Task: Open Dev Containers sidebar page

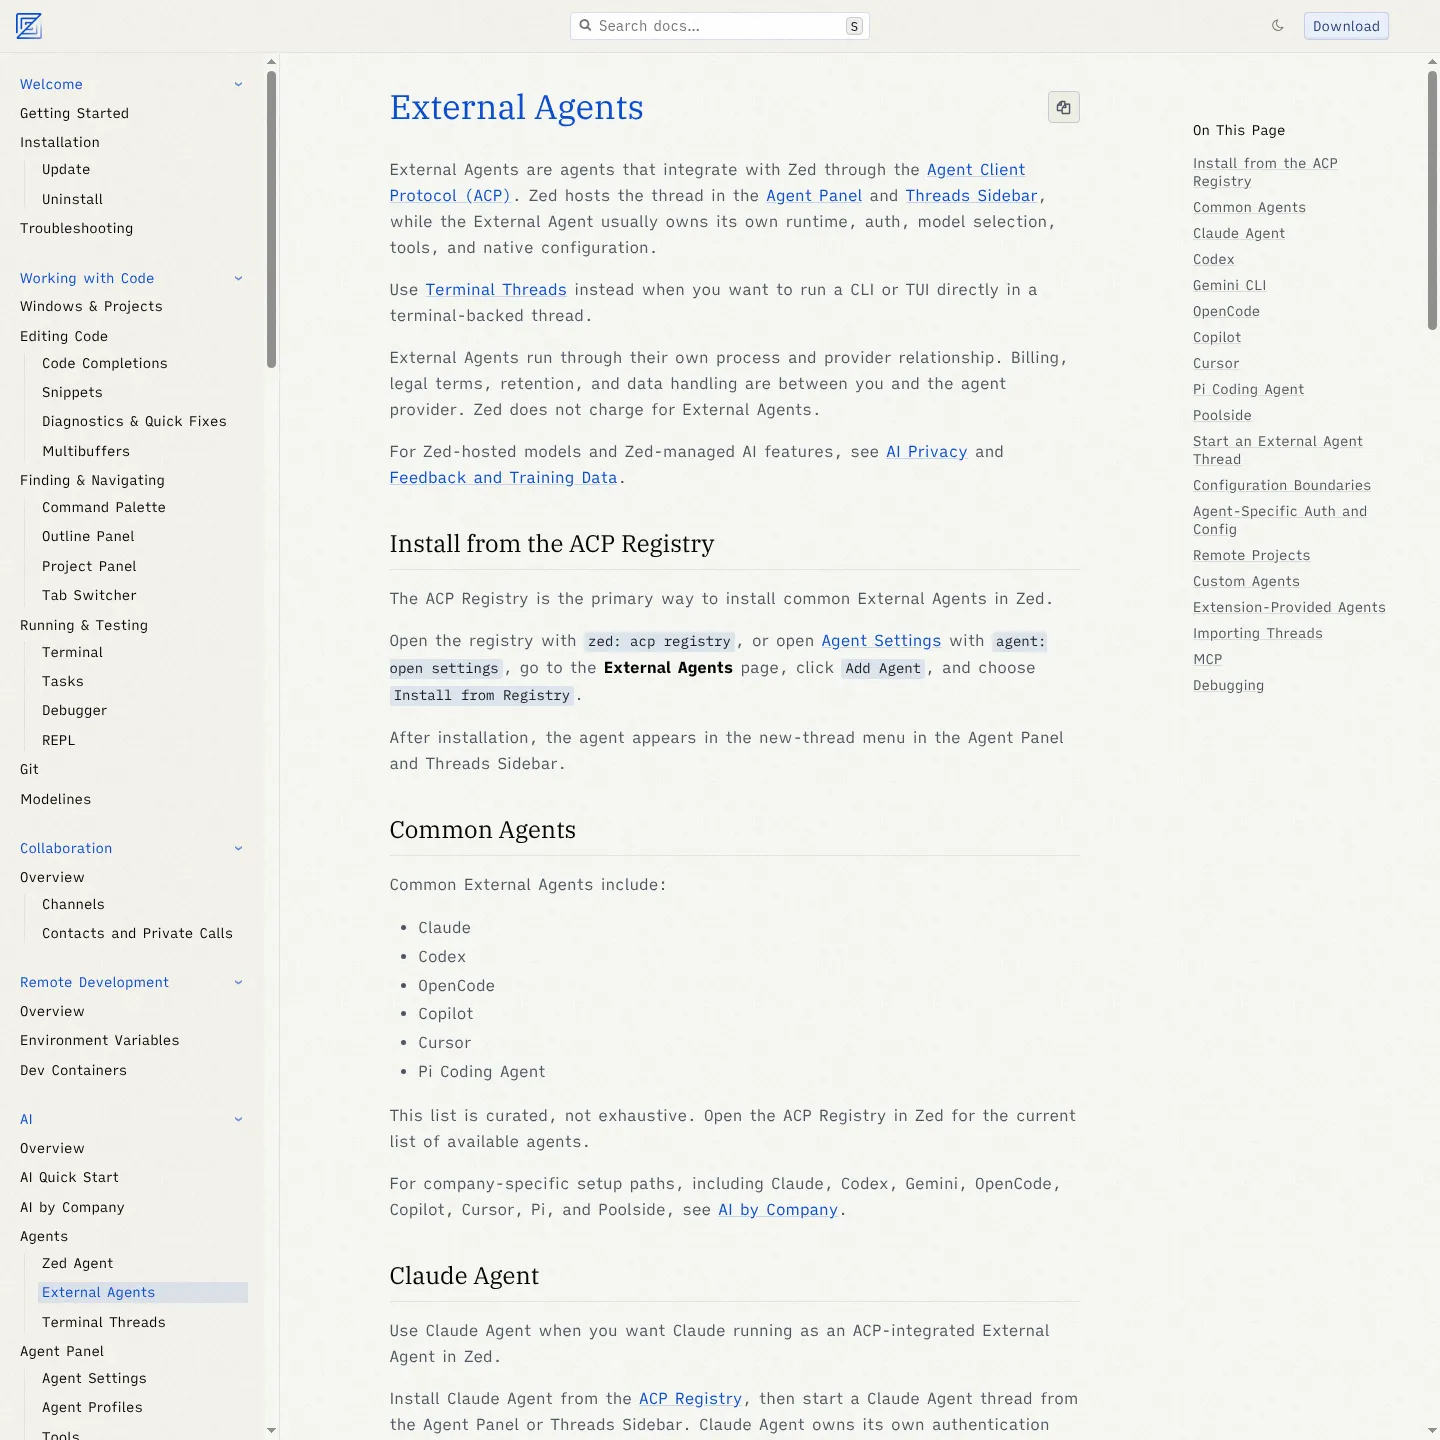Action: tap(73, 1070)
